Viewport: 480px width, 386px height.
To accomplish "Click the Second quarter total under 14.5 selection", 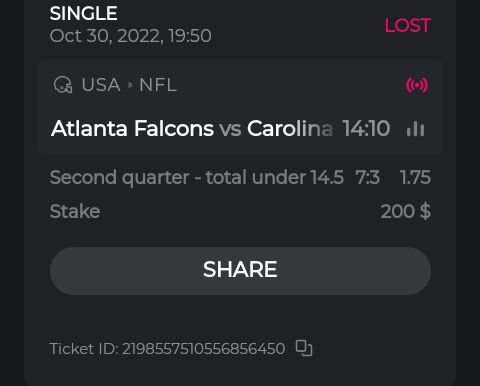I will tap(196, 177).
